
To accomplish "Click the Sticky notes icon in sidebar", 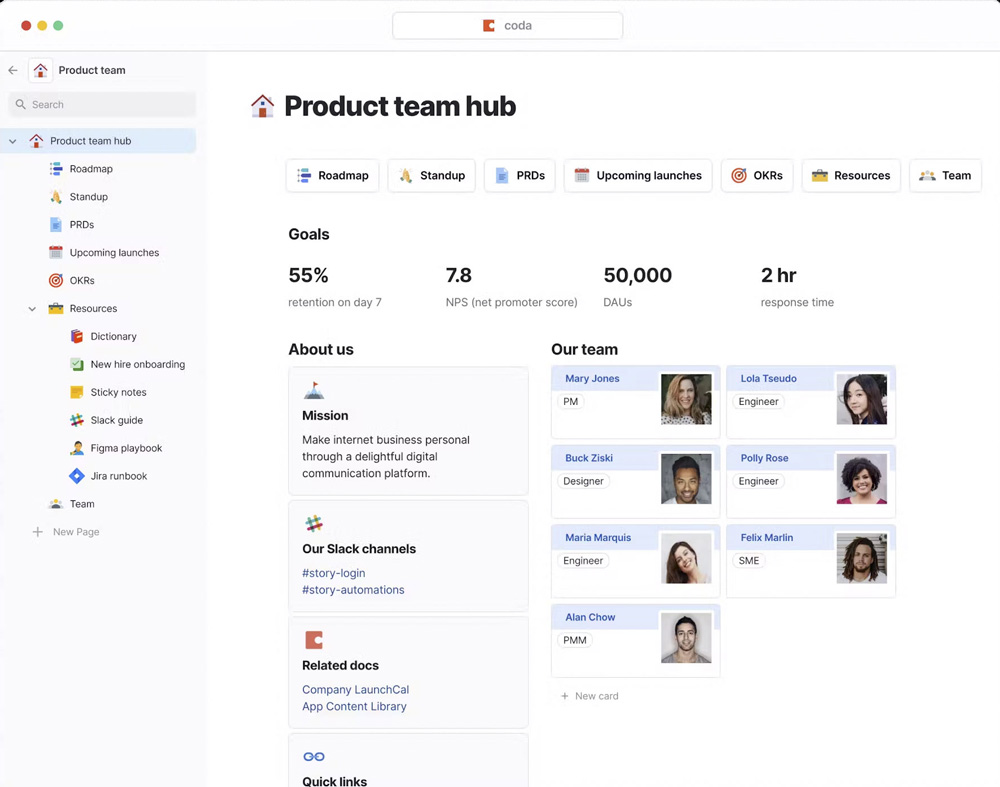I will point(77,393).
